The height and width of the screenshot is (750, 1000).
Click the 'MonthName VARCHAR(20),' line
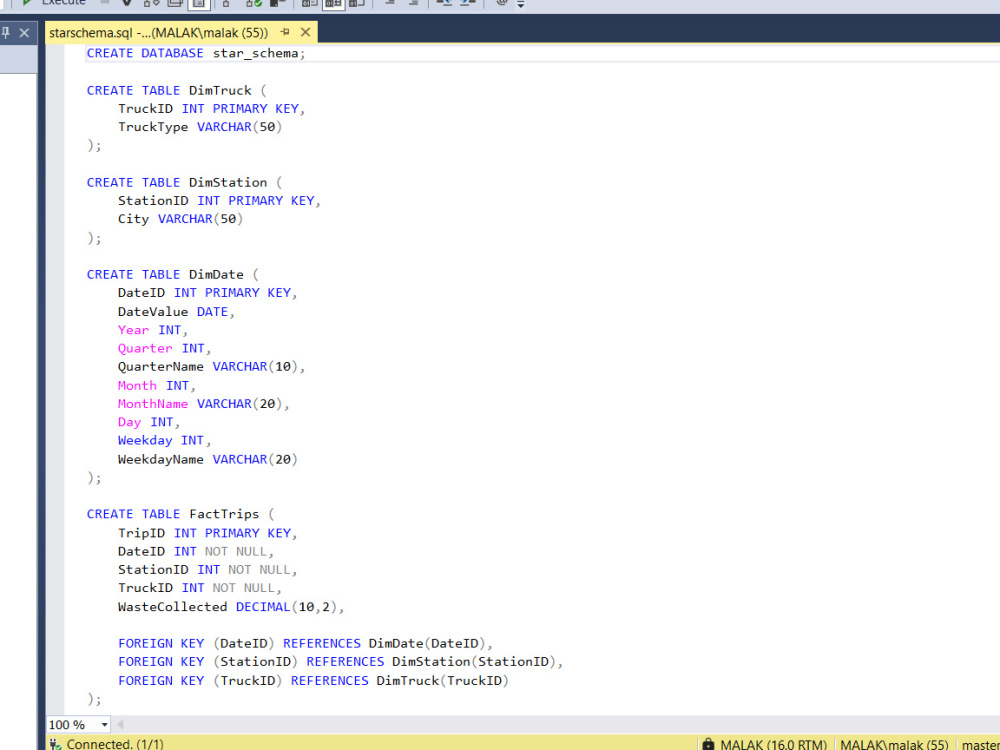pyautogui.click(x=204, y=404)
